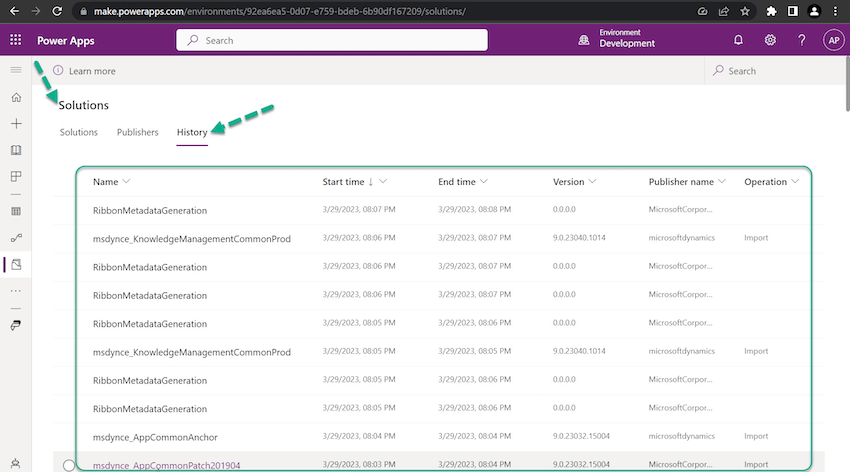Open the Start time column dropdown
This screenshot has width=850, height=472.
coord(383,182)
